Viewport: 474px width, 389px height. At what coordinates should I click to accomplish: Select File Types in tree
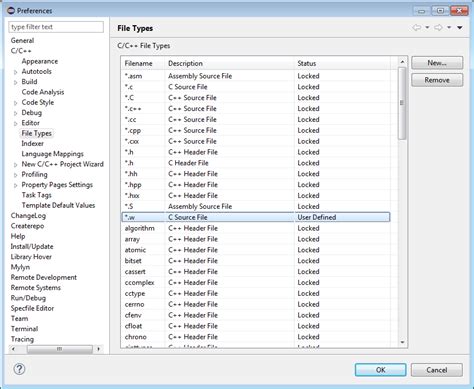coord(37,133)
